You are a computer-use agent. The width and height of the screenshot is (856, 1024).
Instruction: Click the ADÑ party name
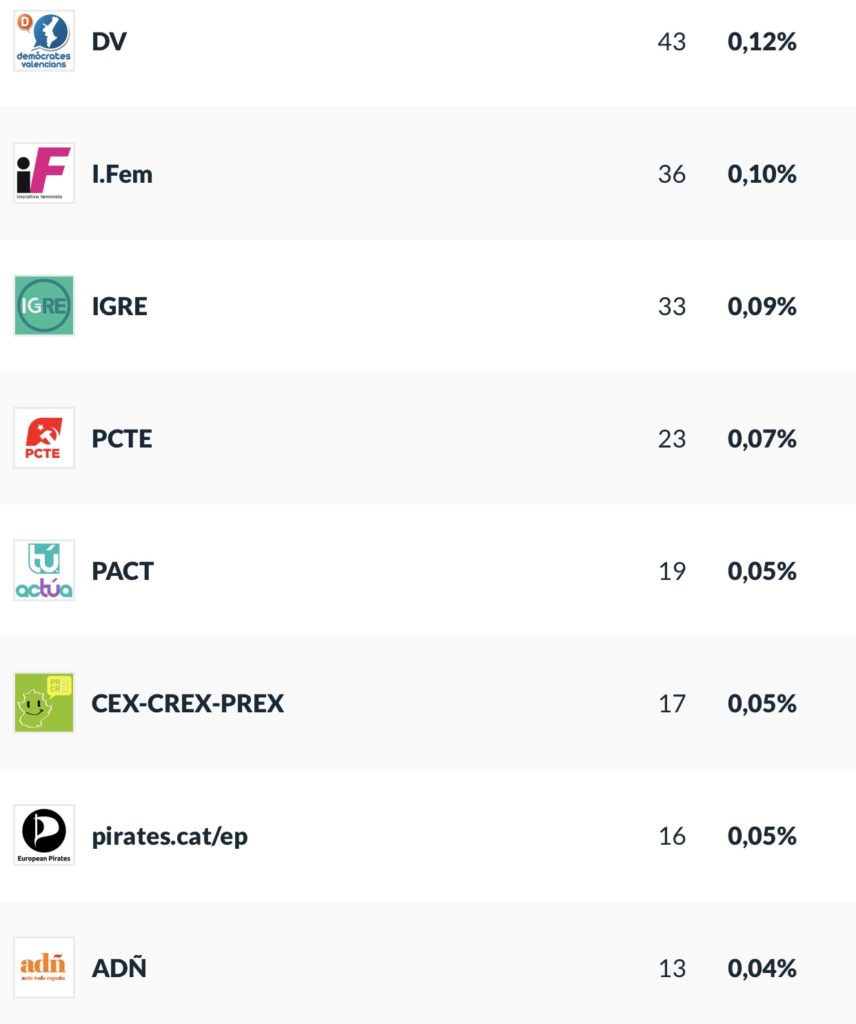click(x=119, y=968)
